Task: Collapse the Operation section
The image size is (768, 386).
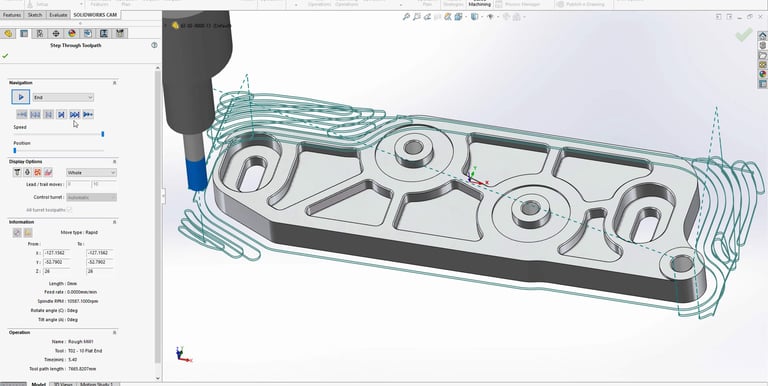Action: click(115, 332)
